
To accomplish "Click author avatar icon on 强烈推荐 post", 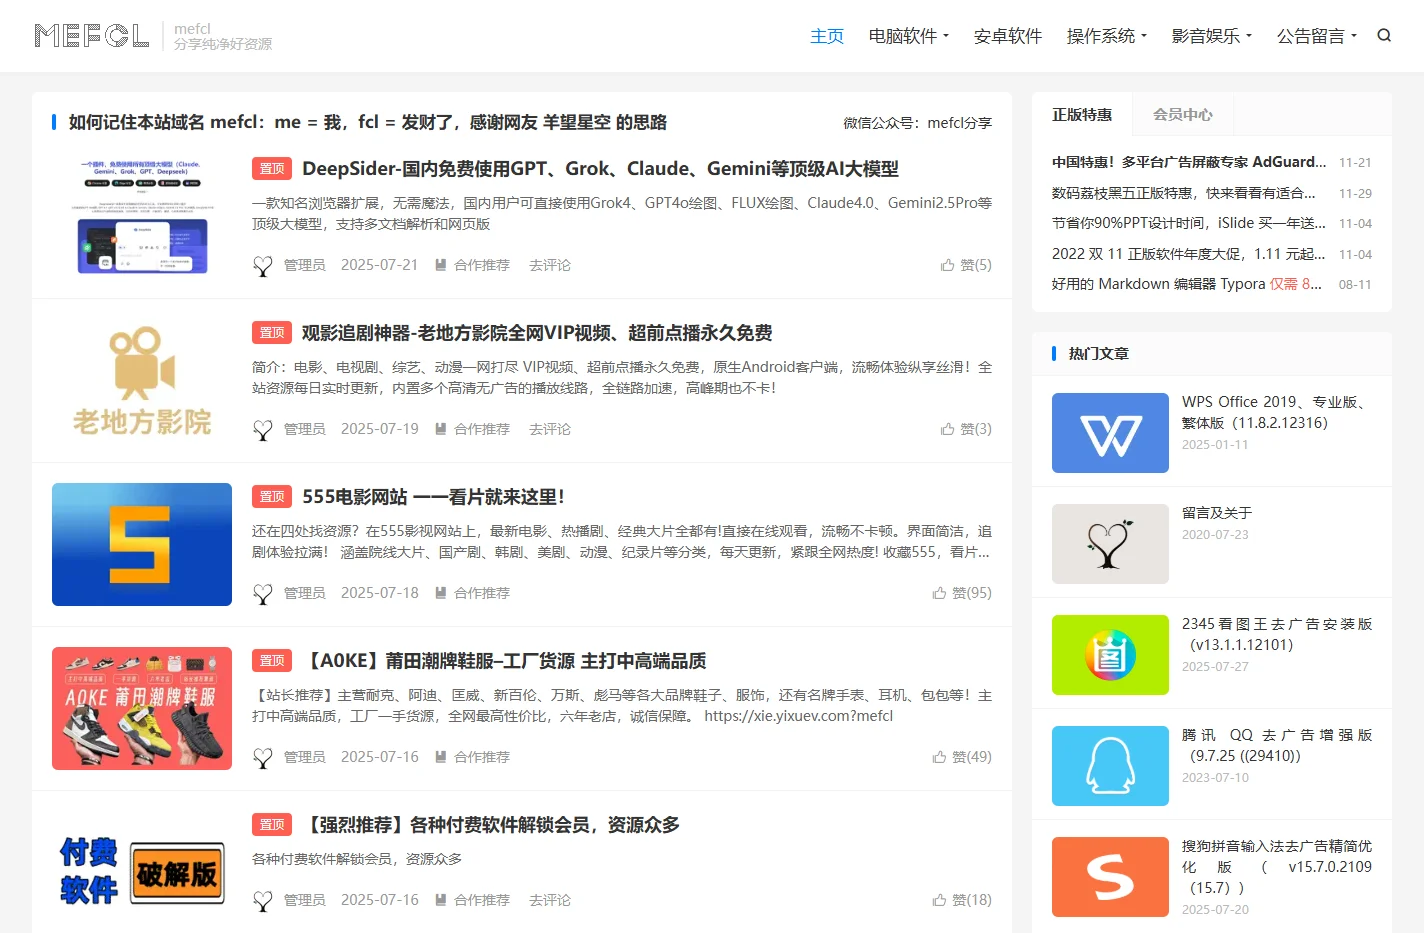I will pyautogui.click(x=263, y=901).
